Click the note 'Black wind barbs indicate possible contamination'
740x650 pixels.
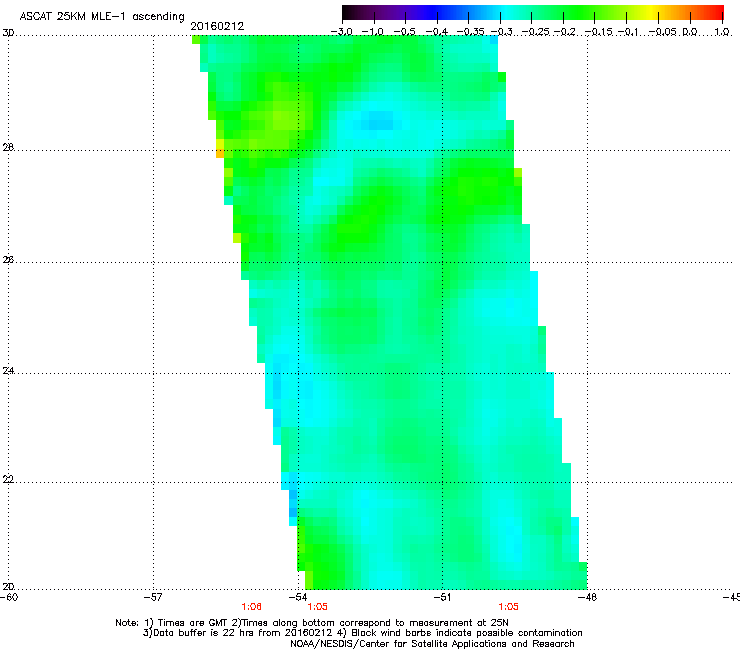click(x=467, y=633)
